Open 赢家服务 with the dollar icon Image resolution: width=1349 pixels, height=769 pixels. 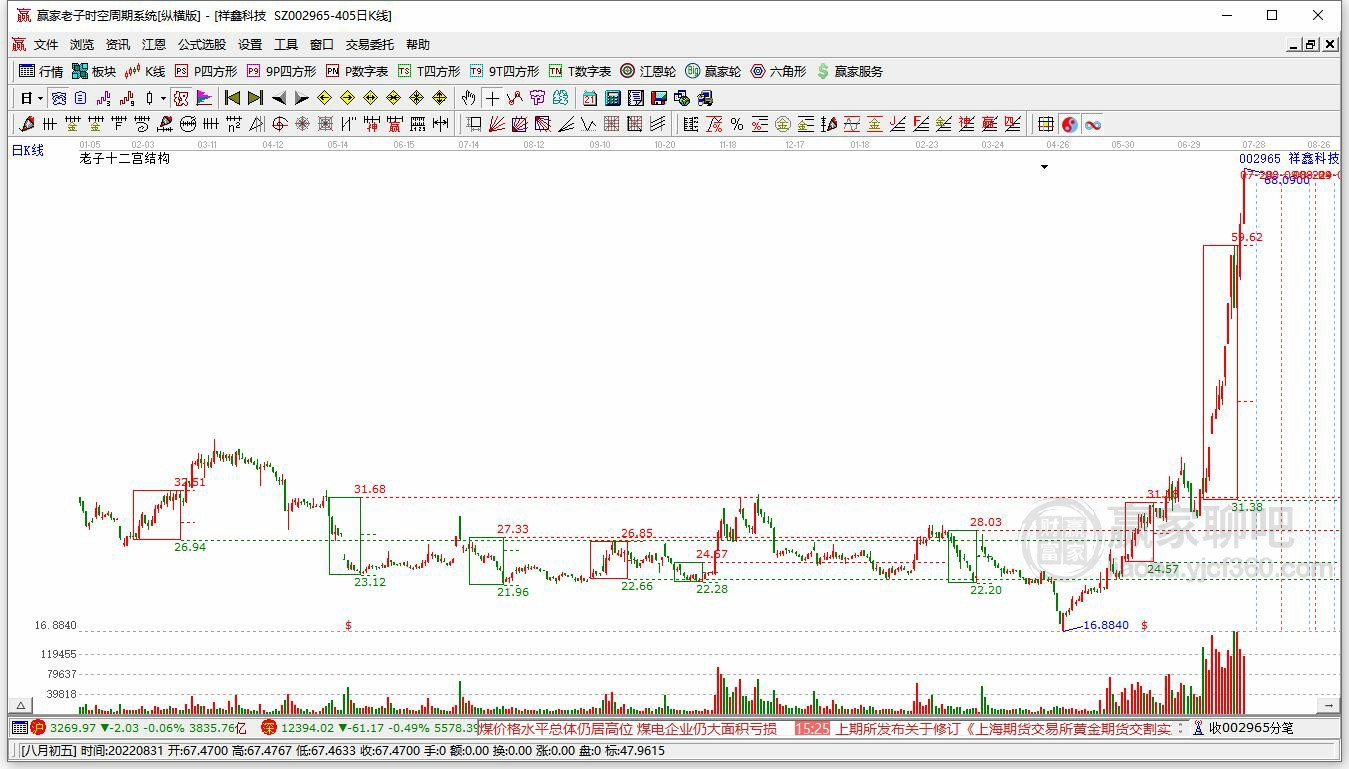coord(849,71)
